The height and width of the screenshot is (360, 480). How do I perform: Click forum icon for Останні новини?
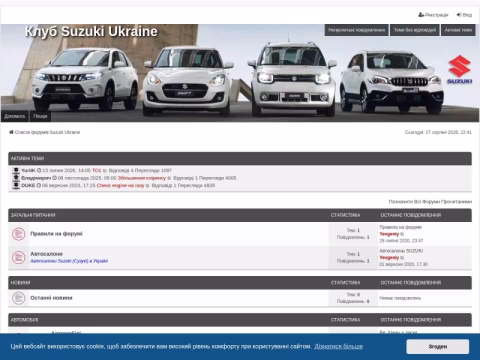point(19,298)
